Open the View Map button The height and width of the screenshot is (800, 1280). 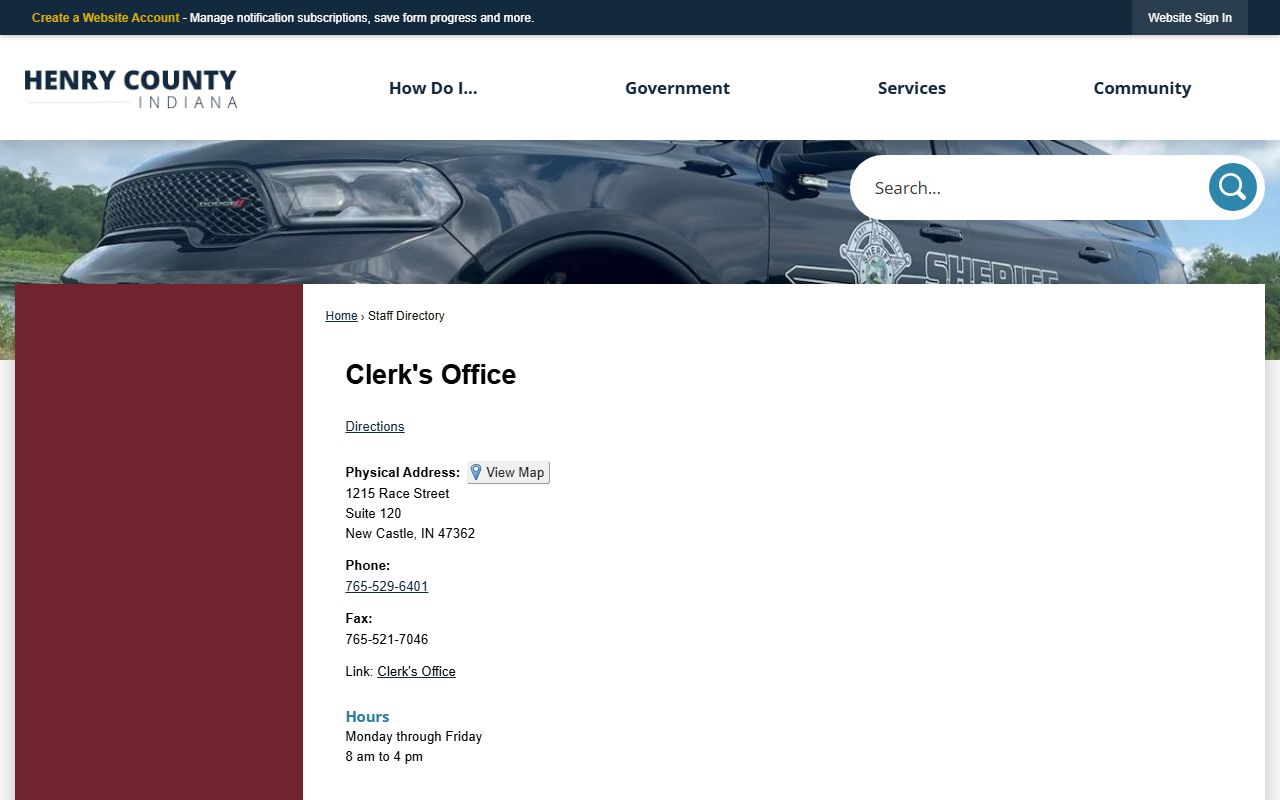tap(508, 472)
